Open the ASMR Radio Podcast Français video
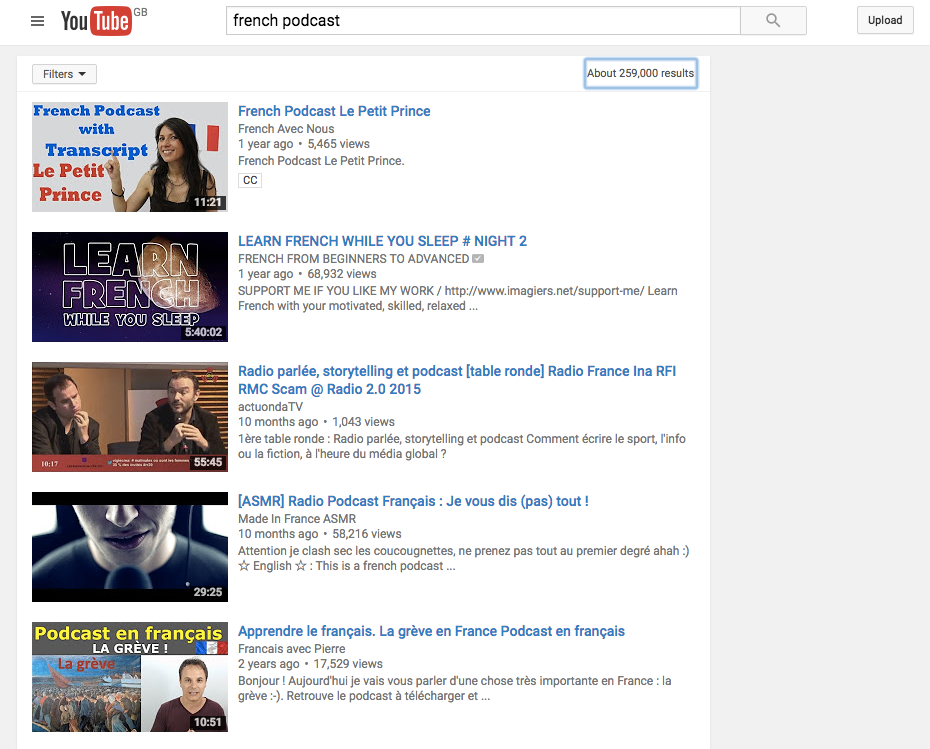The width and height of the screenshot is (930, 749). point(411,500)
